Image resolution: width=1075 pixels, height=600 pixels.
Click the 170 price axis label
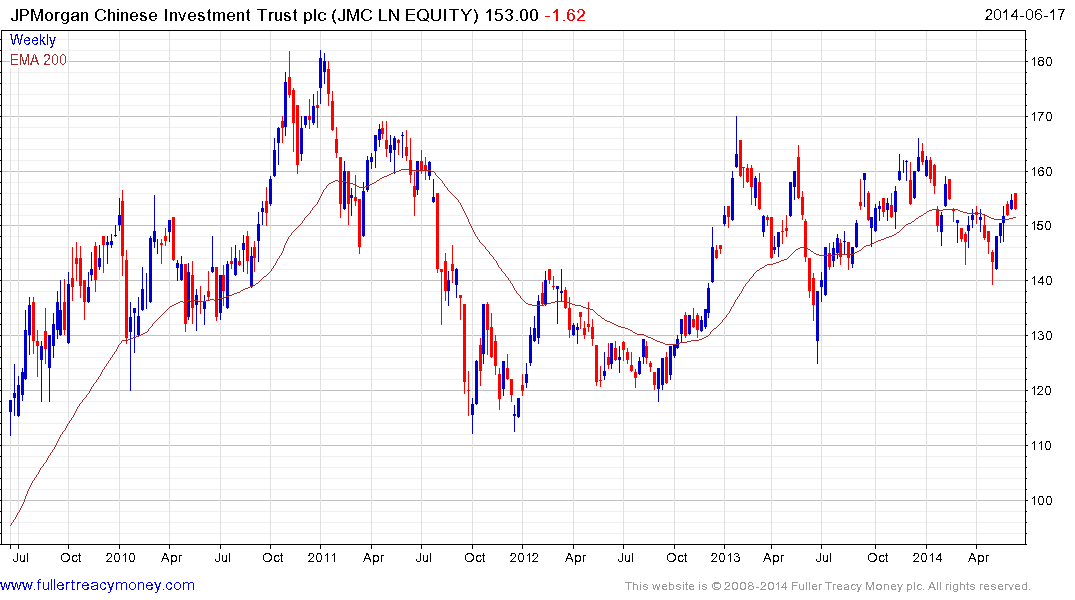pyautogui.click(x=1041, y=117)
